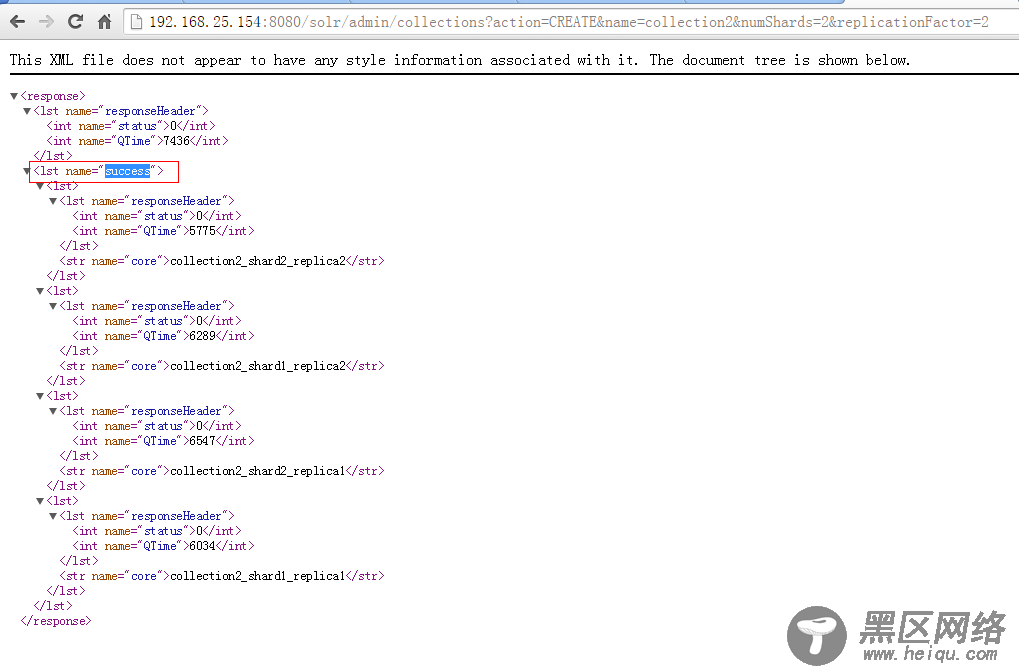The height and width of the screenshot is (671, 1019).
Task: Click the QTime value 5775
Action: (x=202, y=231)
